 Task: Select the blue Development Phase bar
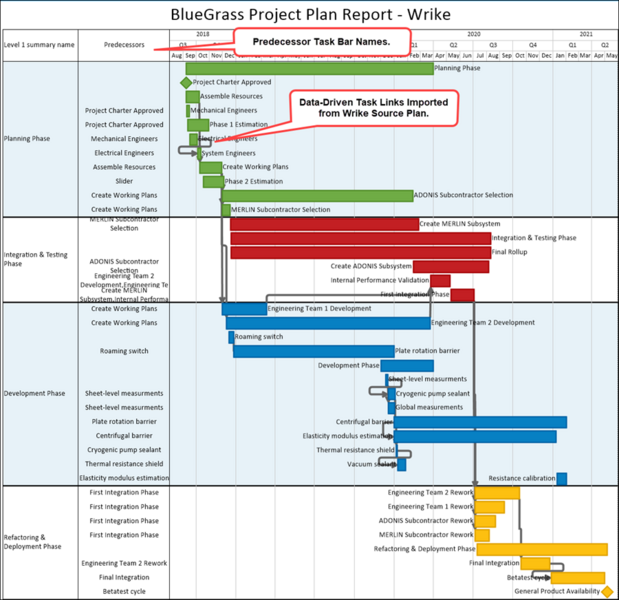pos(407,366)
